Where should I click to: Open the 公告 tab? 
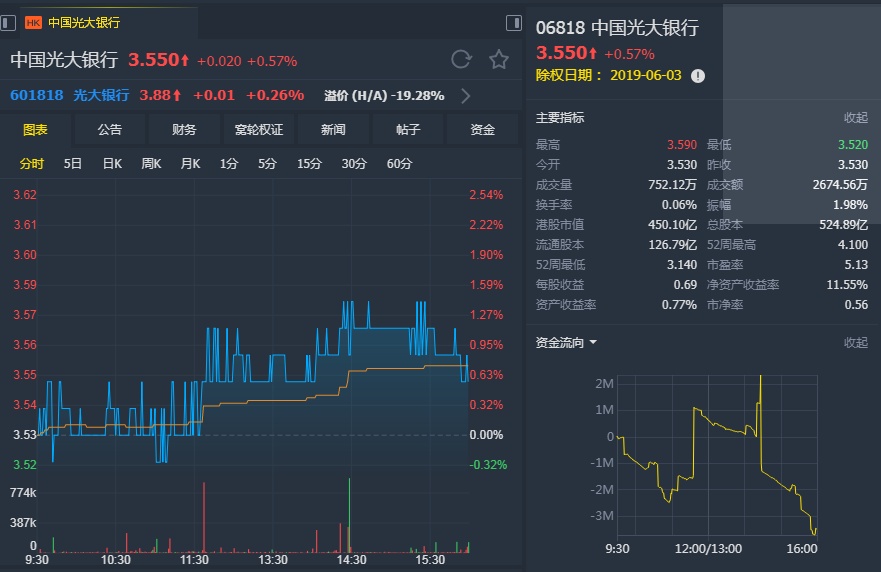coord(110,130)
